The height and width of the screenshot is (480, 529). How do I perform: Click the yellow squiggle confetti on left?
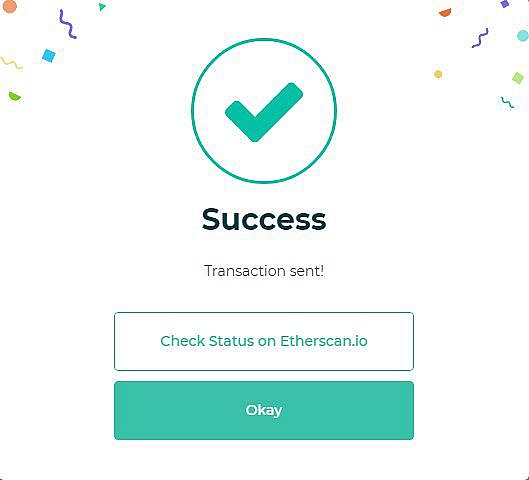(12, 63)
